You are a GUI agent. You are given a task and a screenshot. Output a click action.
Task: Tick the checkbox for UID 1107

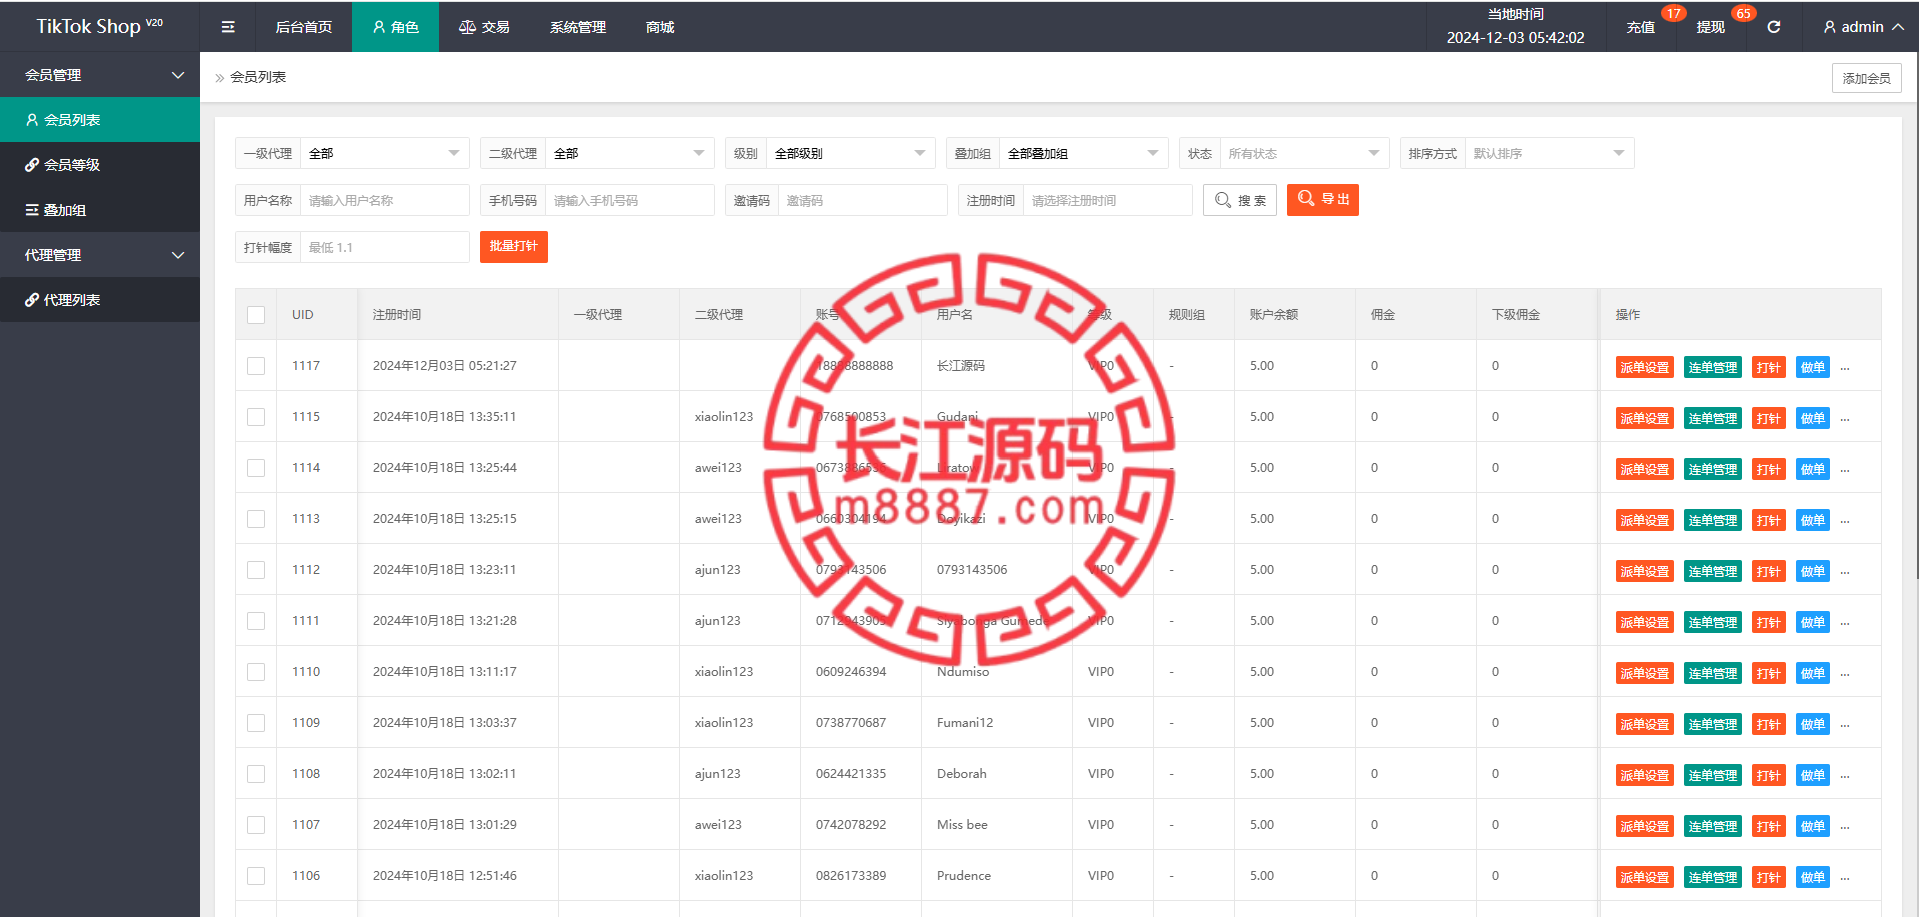256,825
